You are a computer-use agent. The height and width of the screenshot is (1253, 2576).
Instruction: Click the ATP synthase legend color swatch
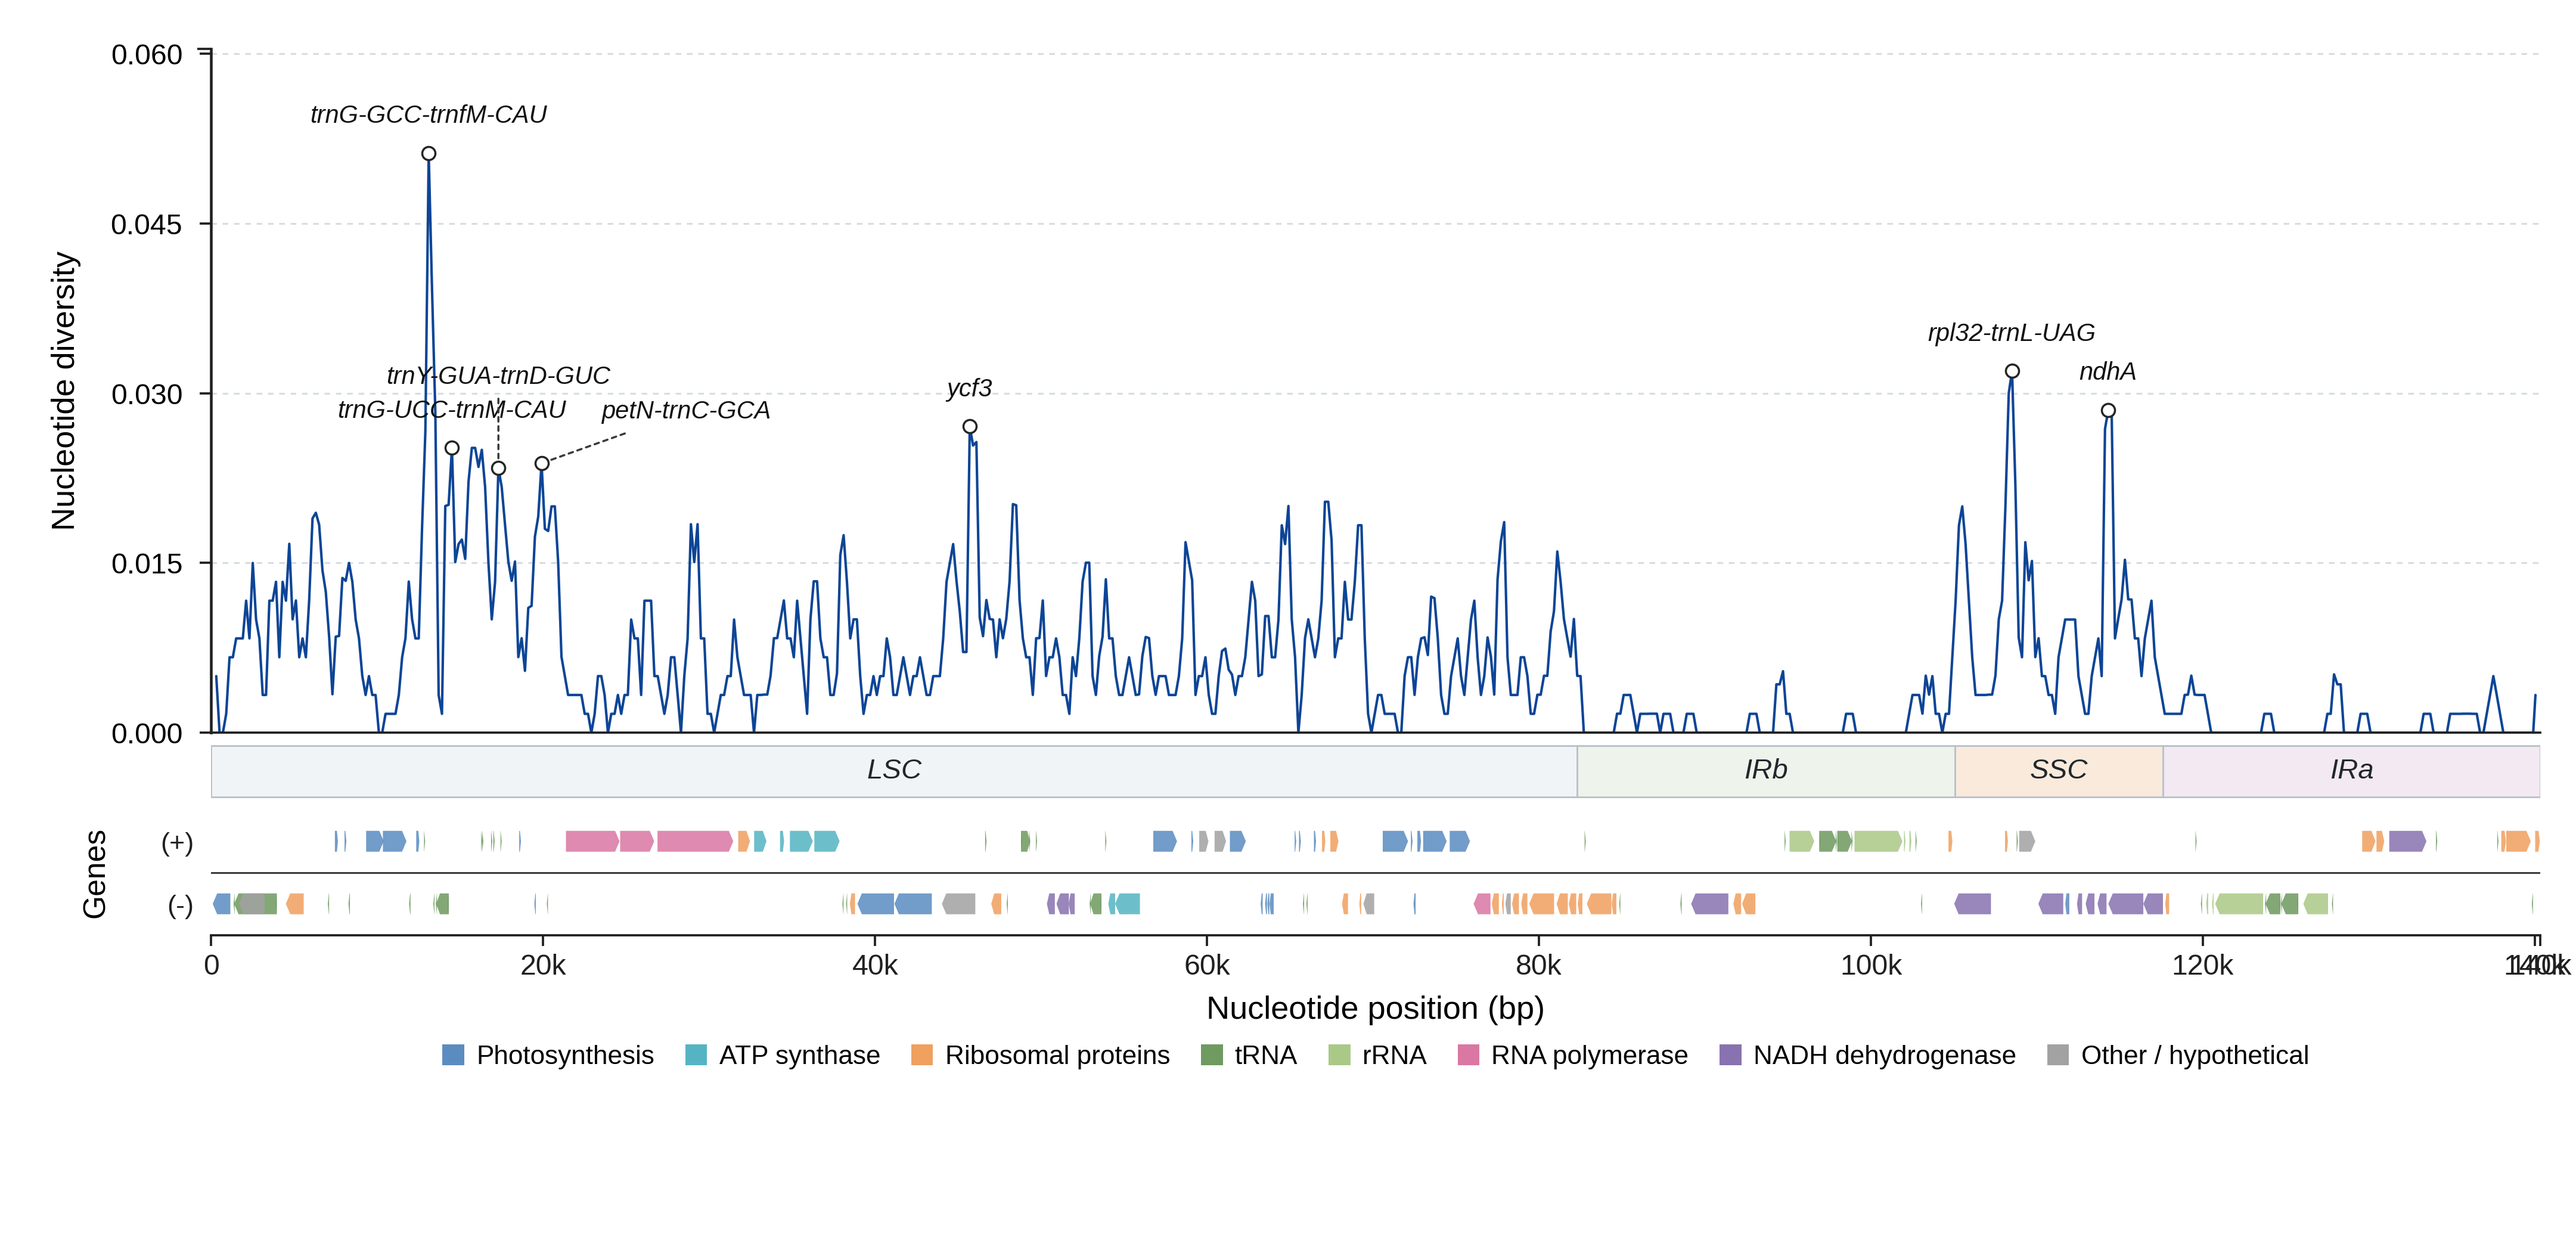pos(696,1055)
